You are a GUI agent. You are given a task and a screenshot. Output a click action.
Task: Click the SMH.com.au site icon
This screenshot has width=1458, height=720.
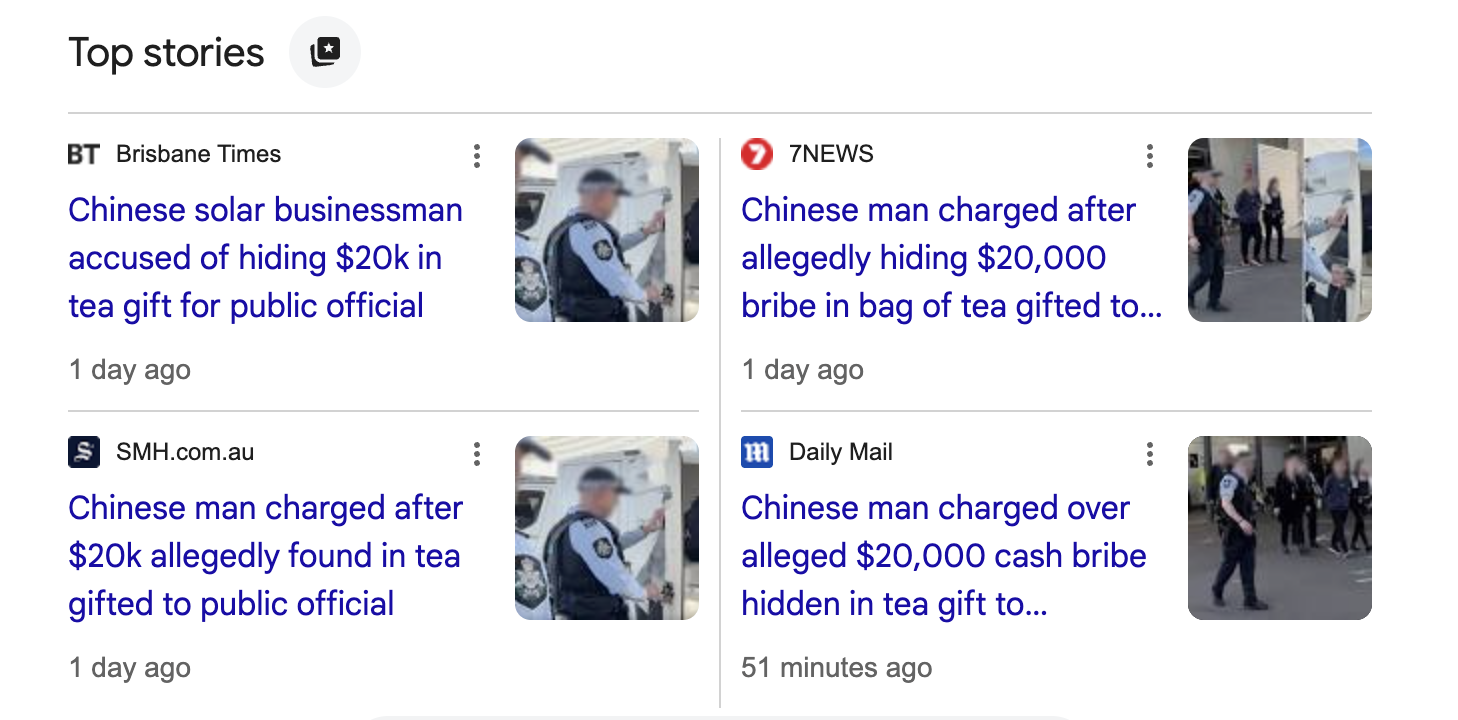click(x=84, y=452)
